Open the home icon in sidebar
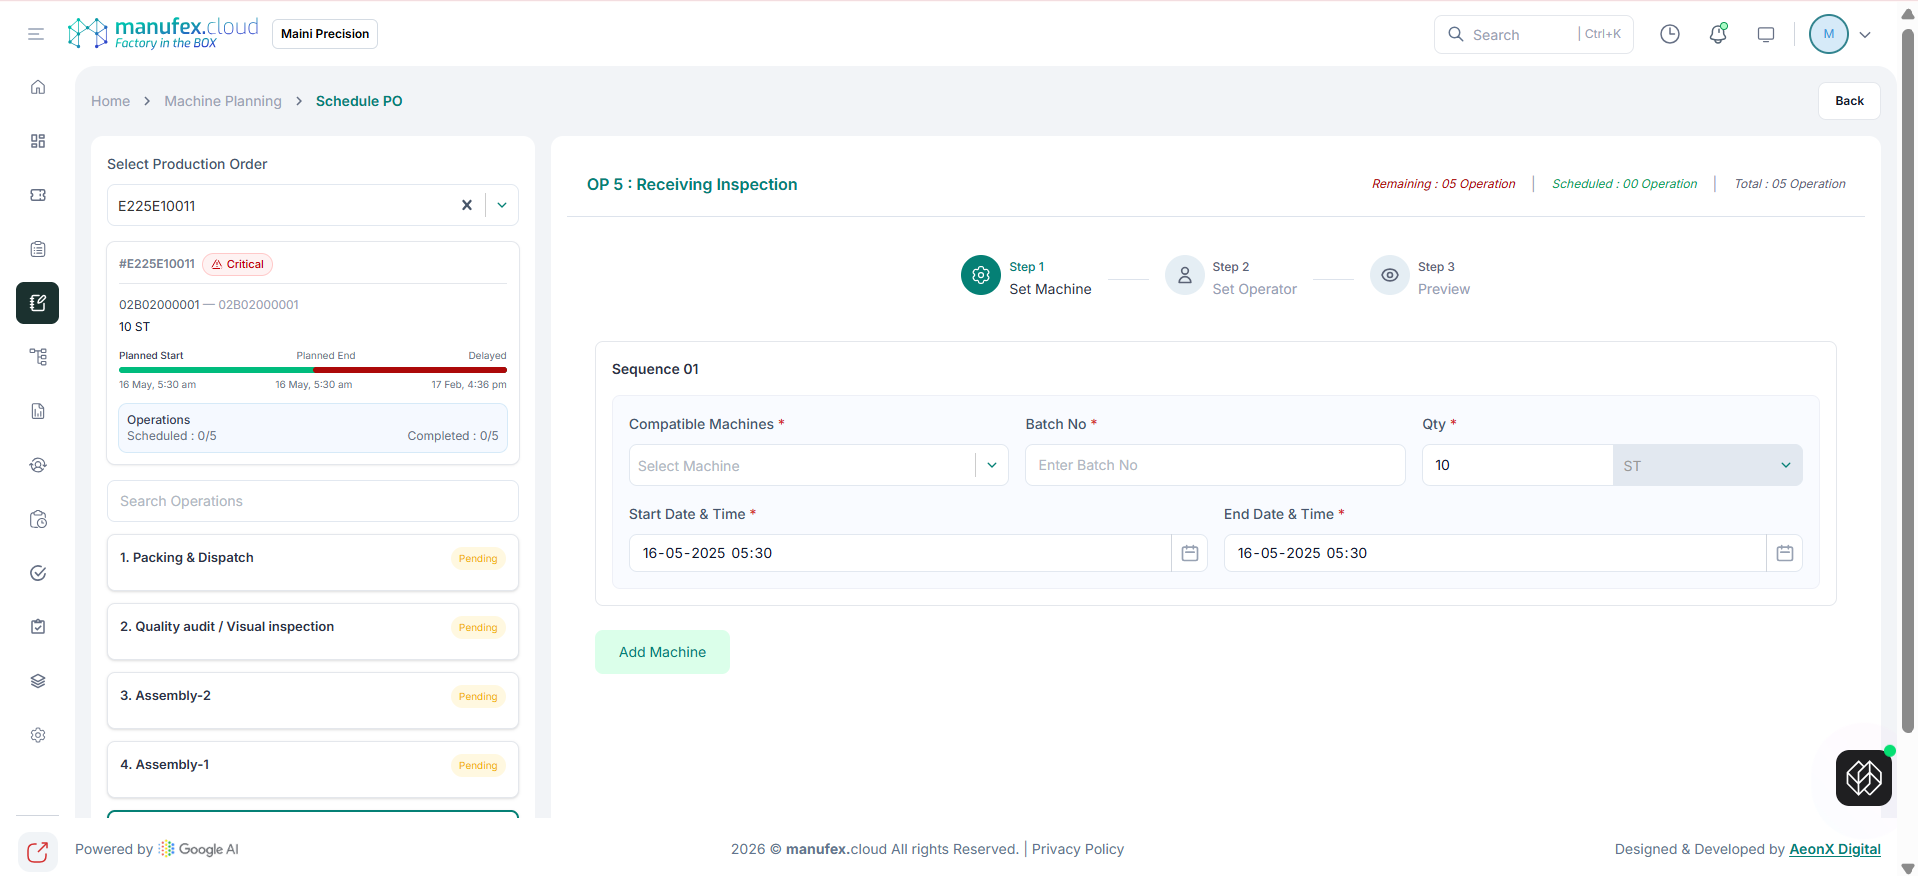This screenshot has width=1918, height=876. (38, 87)
